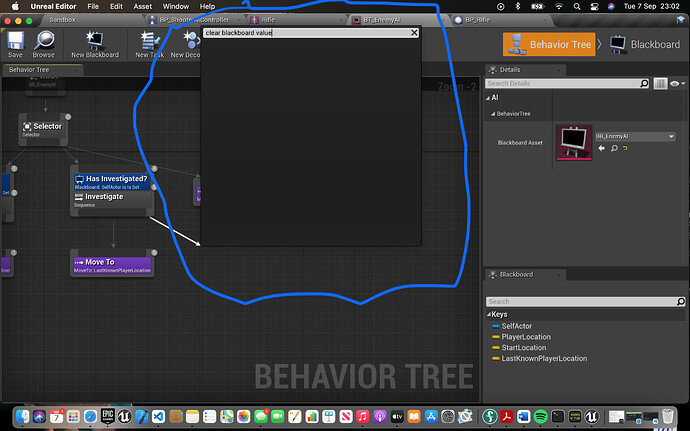
Task: Select the PlayerLocation blackboard key
Action: click(526, 337)
